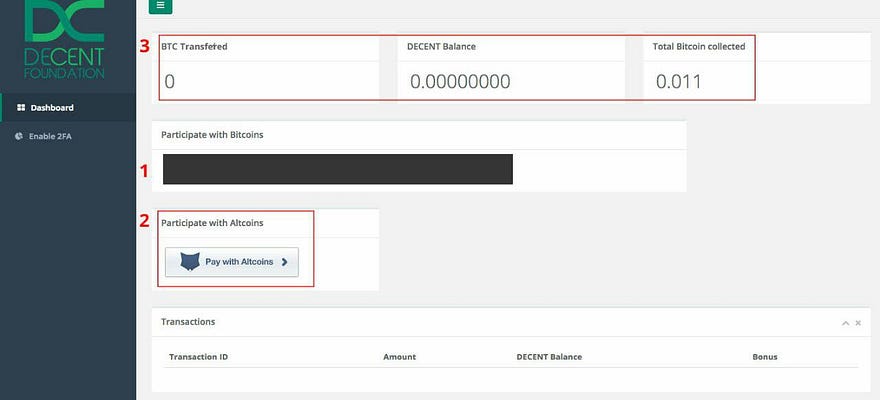This screenshot has height=400, width=880.
Task: Click the Participate with Altcoins heading
Action: [212, 223]
